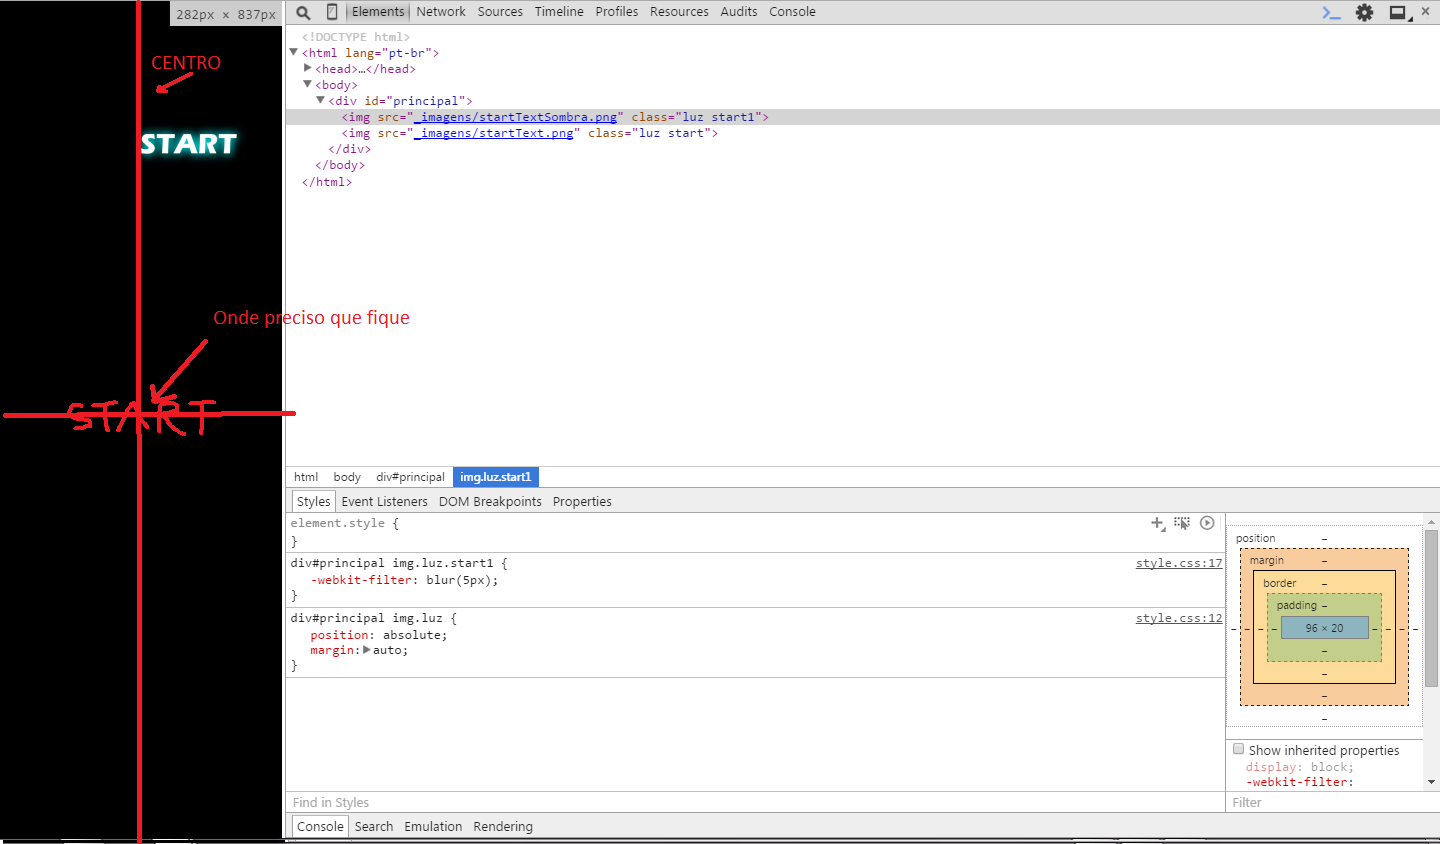
Task: Toggle element state icon in Styles pane
Action: (1182, 523)
